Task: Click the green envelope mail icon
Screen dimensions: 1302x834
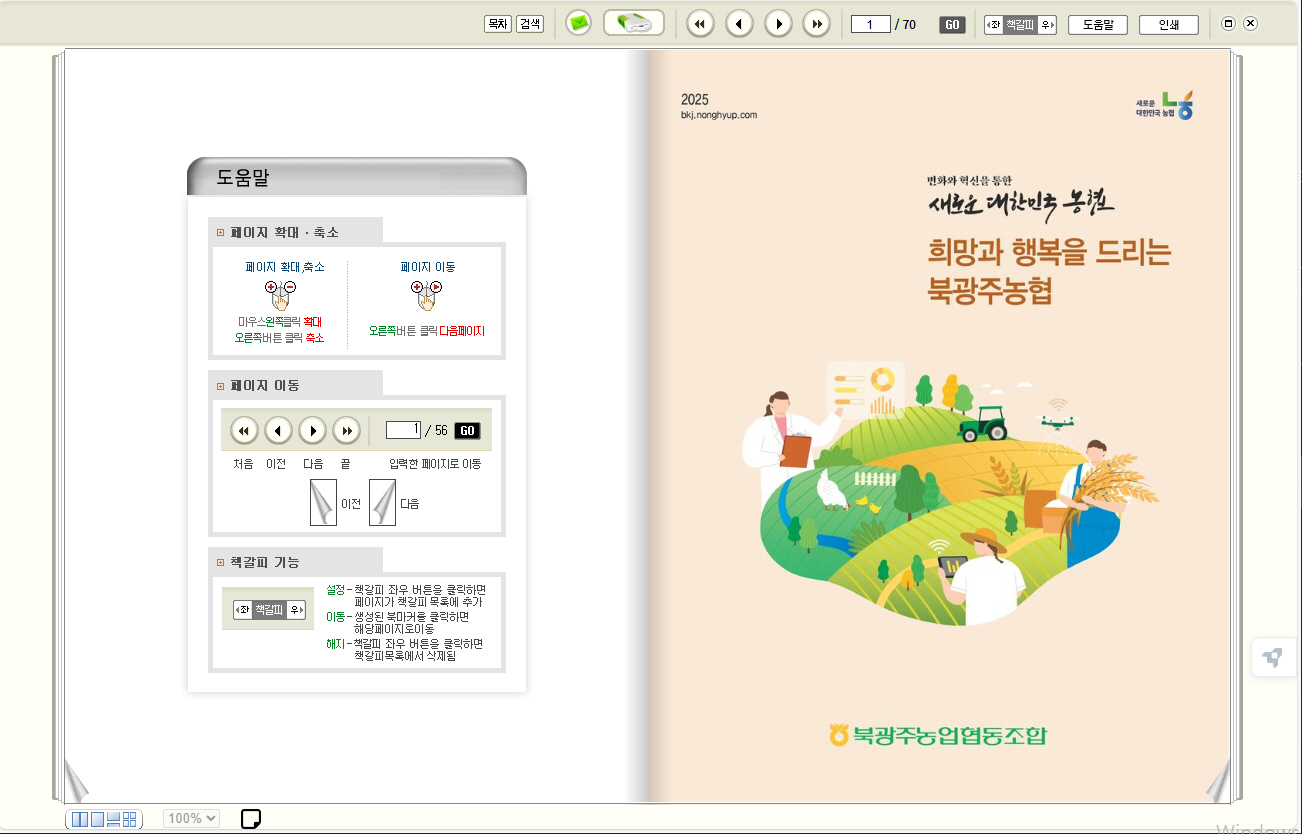Action: coord(578,23)
